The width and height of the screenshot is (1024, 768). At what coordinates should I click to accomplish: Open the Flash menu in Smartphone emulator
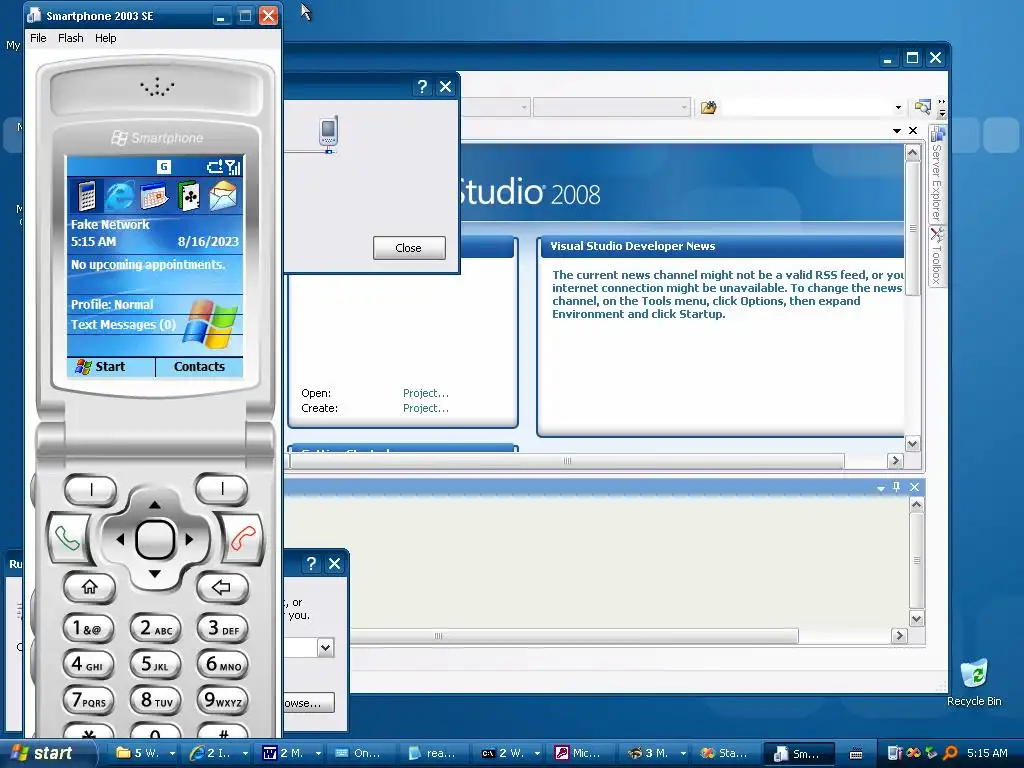click(71, 38)
